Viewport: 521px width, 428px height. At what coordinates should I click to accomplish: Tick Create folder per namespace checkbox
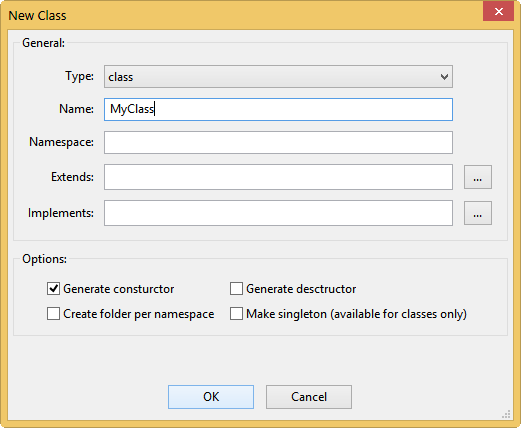pyautogui.click(x=53, y=314)
